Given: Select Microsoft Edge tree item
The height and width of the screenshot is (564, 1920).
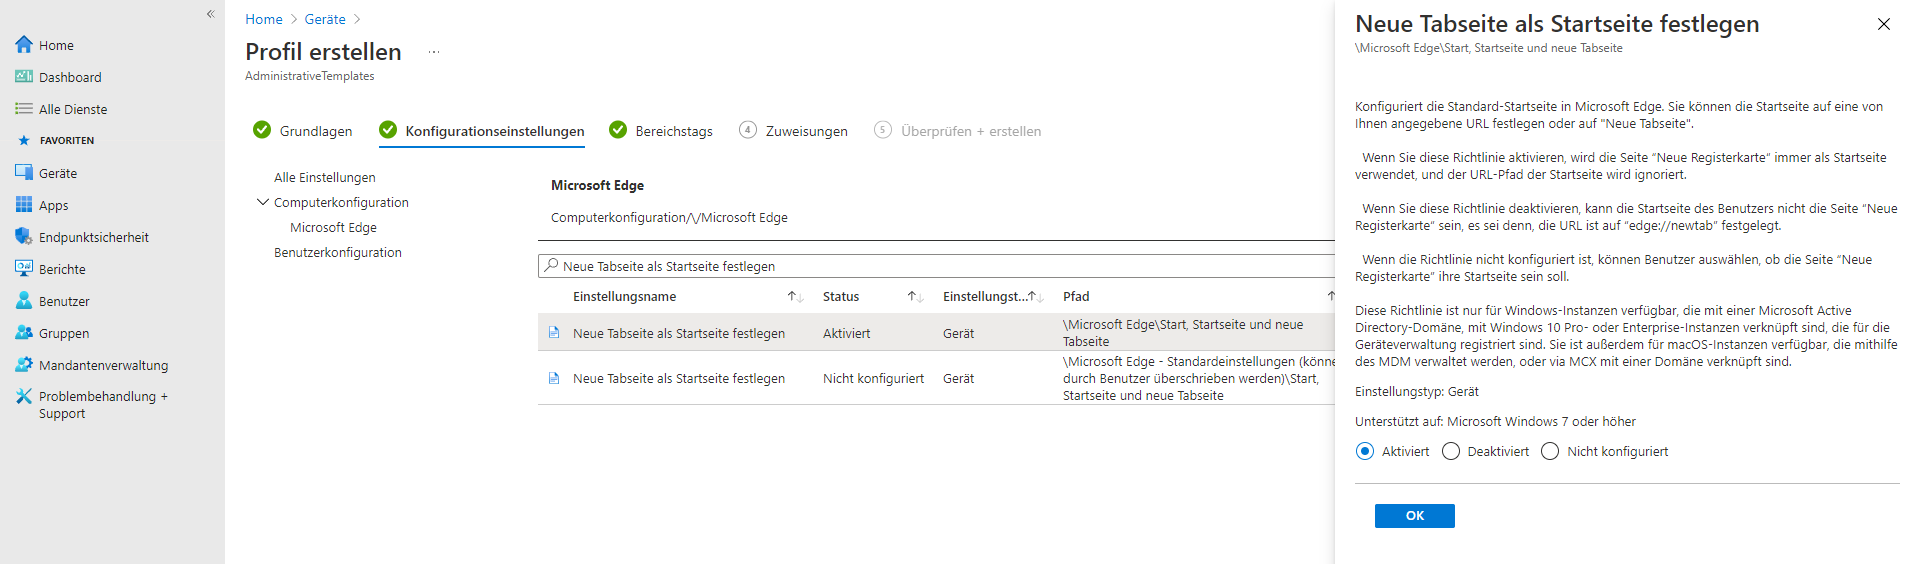Looking at the screenshot, I should (x=333, y=227).
